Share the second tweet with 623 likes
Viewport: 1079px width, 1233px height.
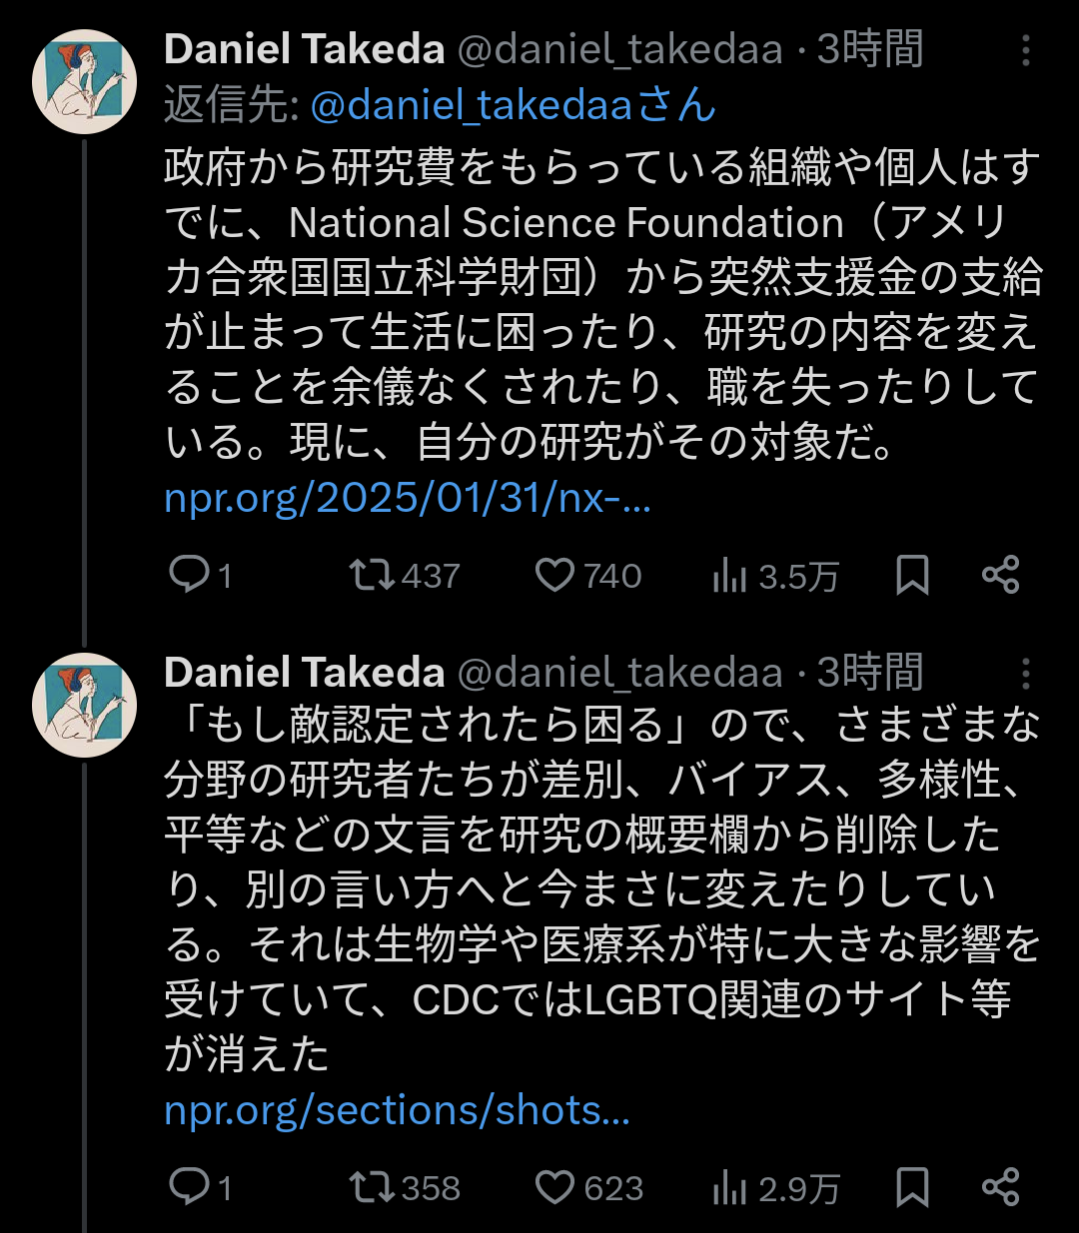click(1000, 1187)
